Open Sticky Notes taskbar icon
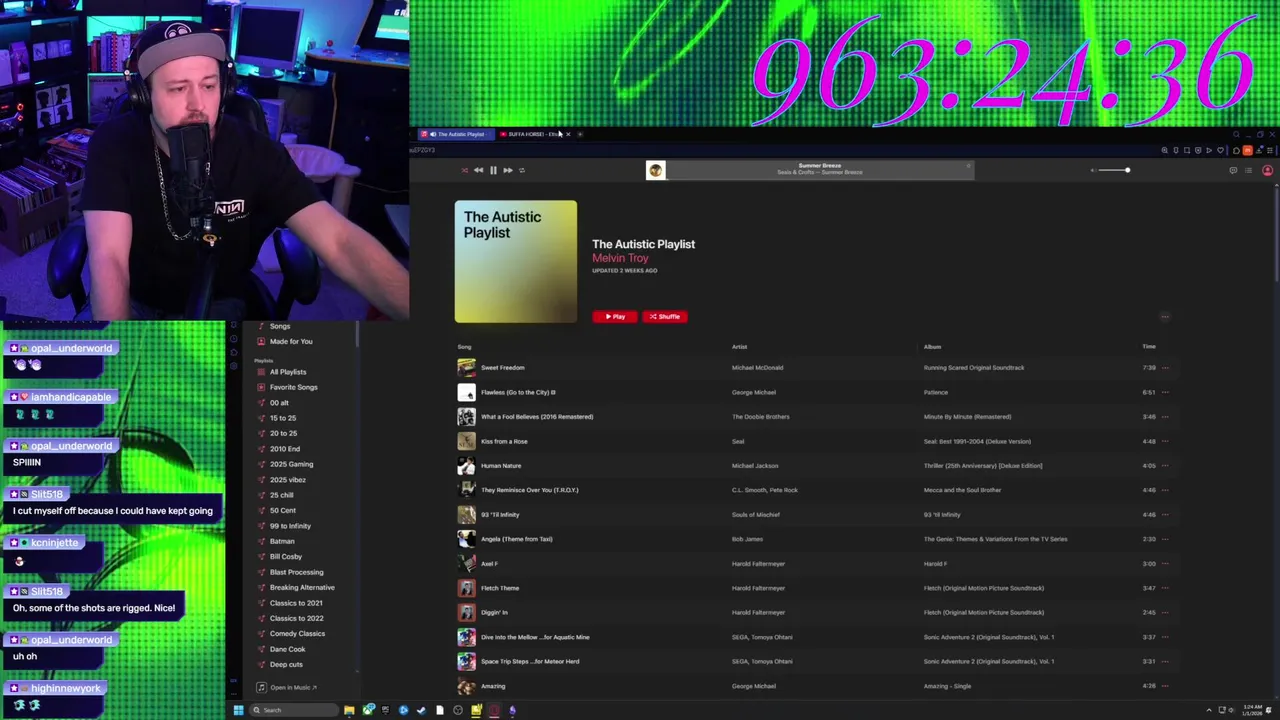Screen dimensions: 1280x720 [476, 710]
